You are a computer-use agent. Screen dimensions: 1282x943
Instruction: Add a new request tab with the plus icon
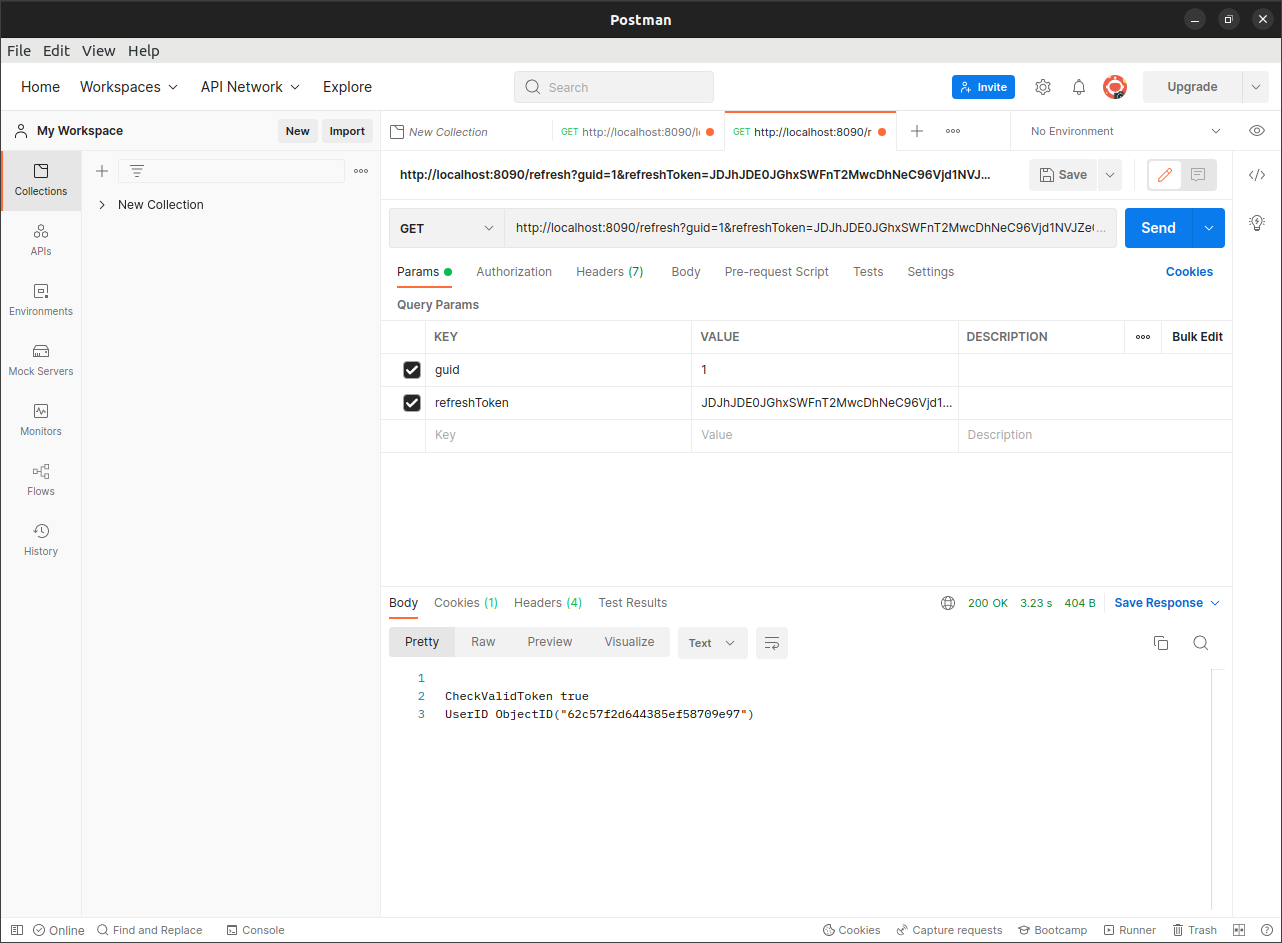point(917,131)
